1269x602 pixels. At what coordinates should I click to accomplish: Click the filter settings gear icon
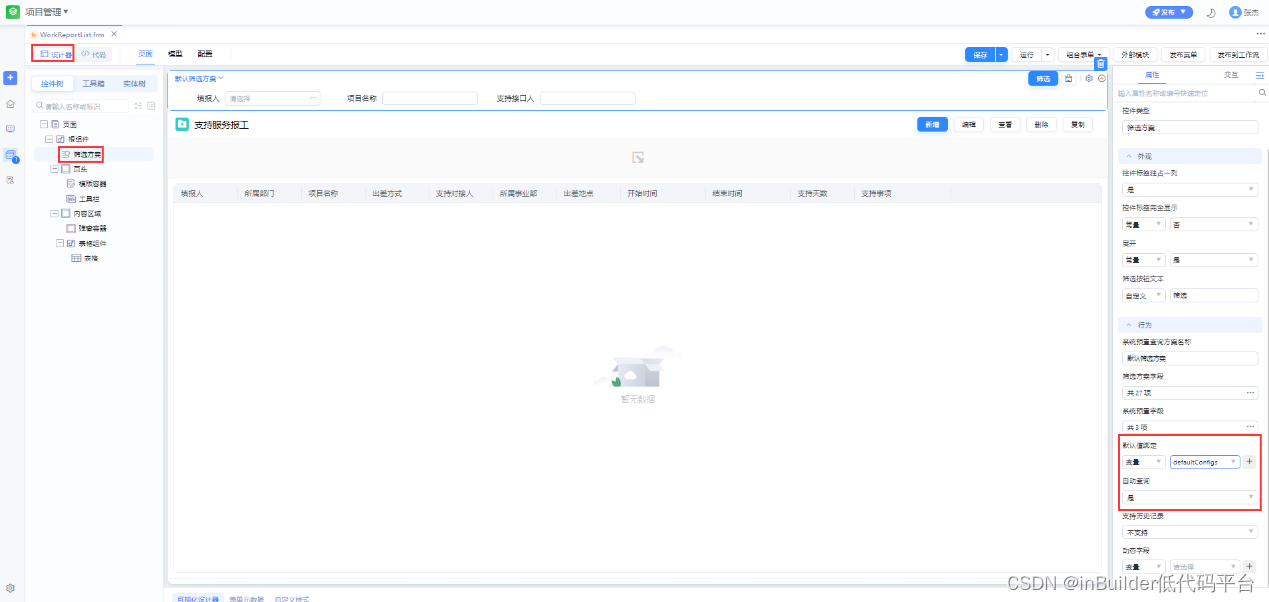pyautogui.click(x=1089, y=78)
